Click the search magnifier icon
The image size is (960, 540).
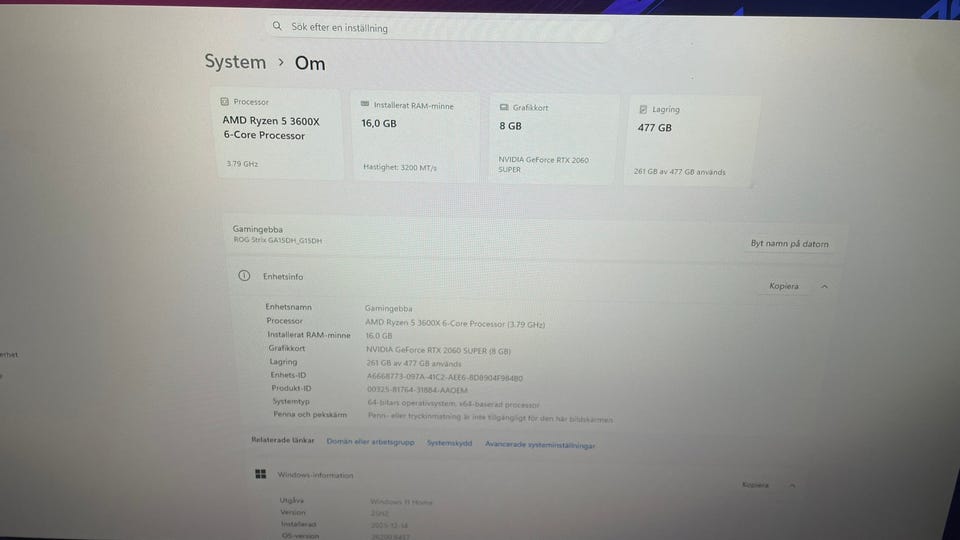click(x=277, y=26)
